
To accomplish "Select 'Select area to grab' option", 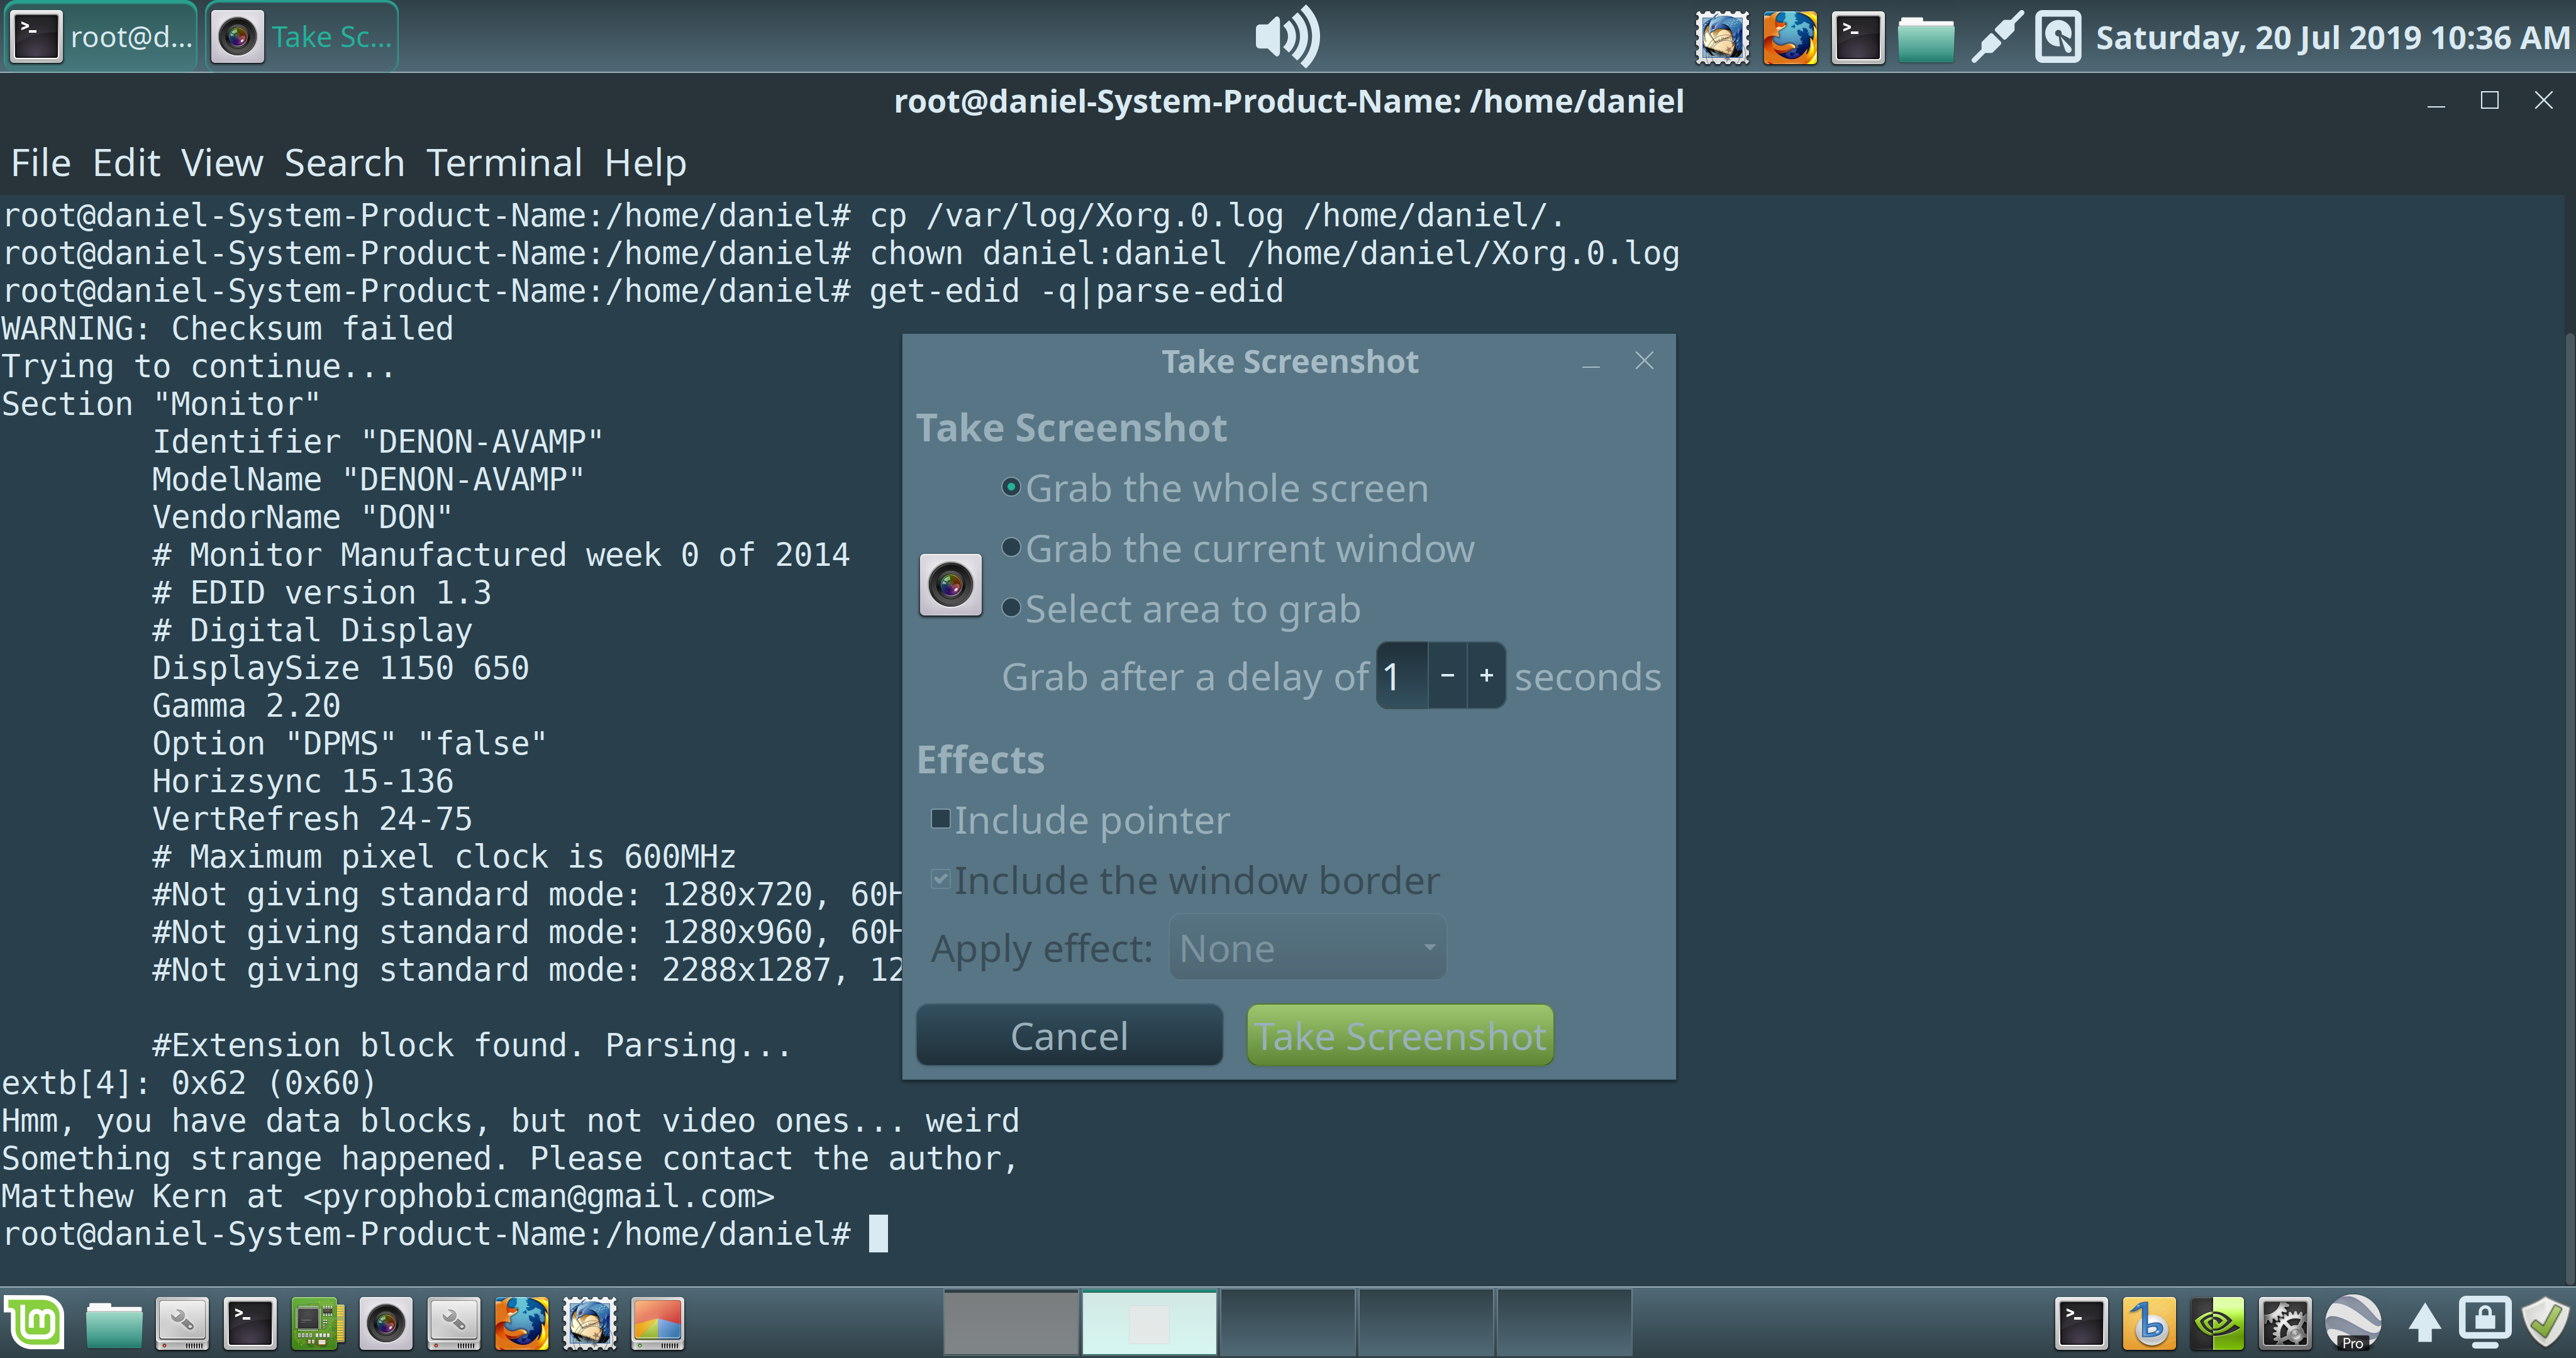I will point(1182,609).
